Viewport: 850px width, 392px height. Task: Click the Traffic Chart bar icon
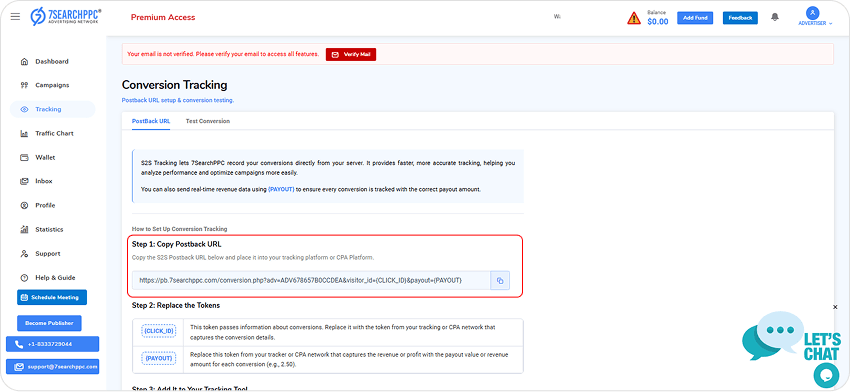tap(24, 133)
